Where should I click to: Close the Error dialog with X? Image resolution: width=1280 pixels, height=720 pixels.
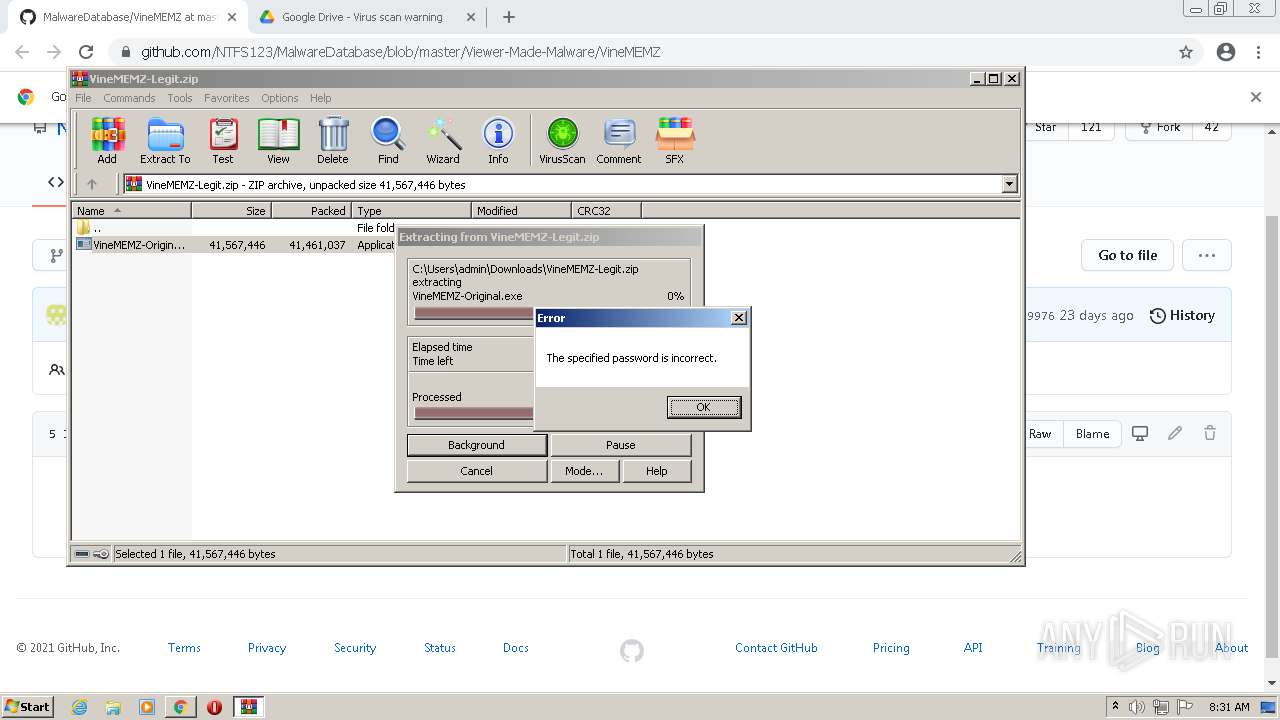739,318
